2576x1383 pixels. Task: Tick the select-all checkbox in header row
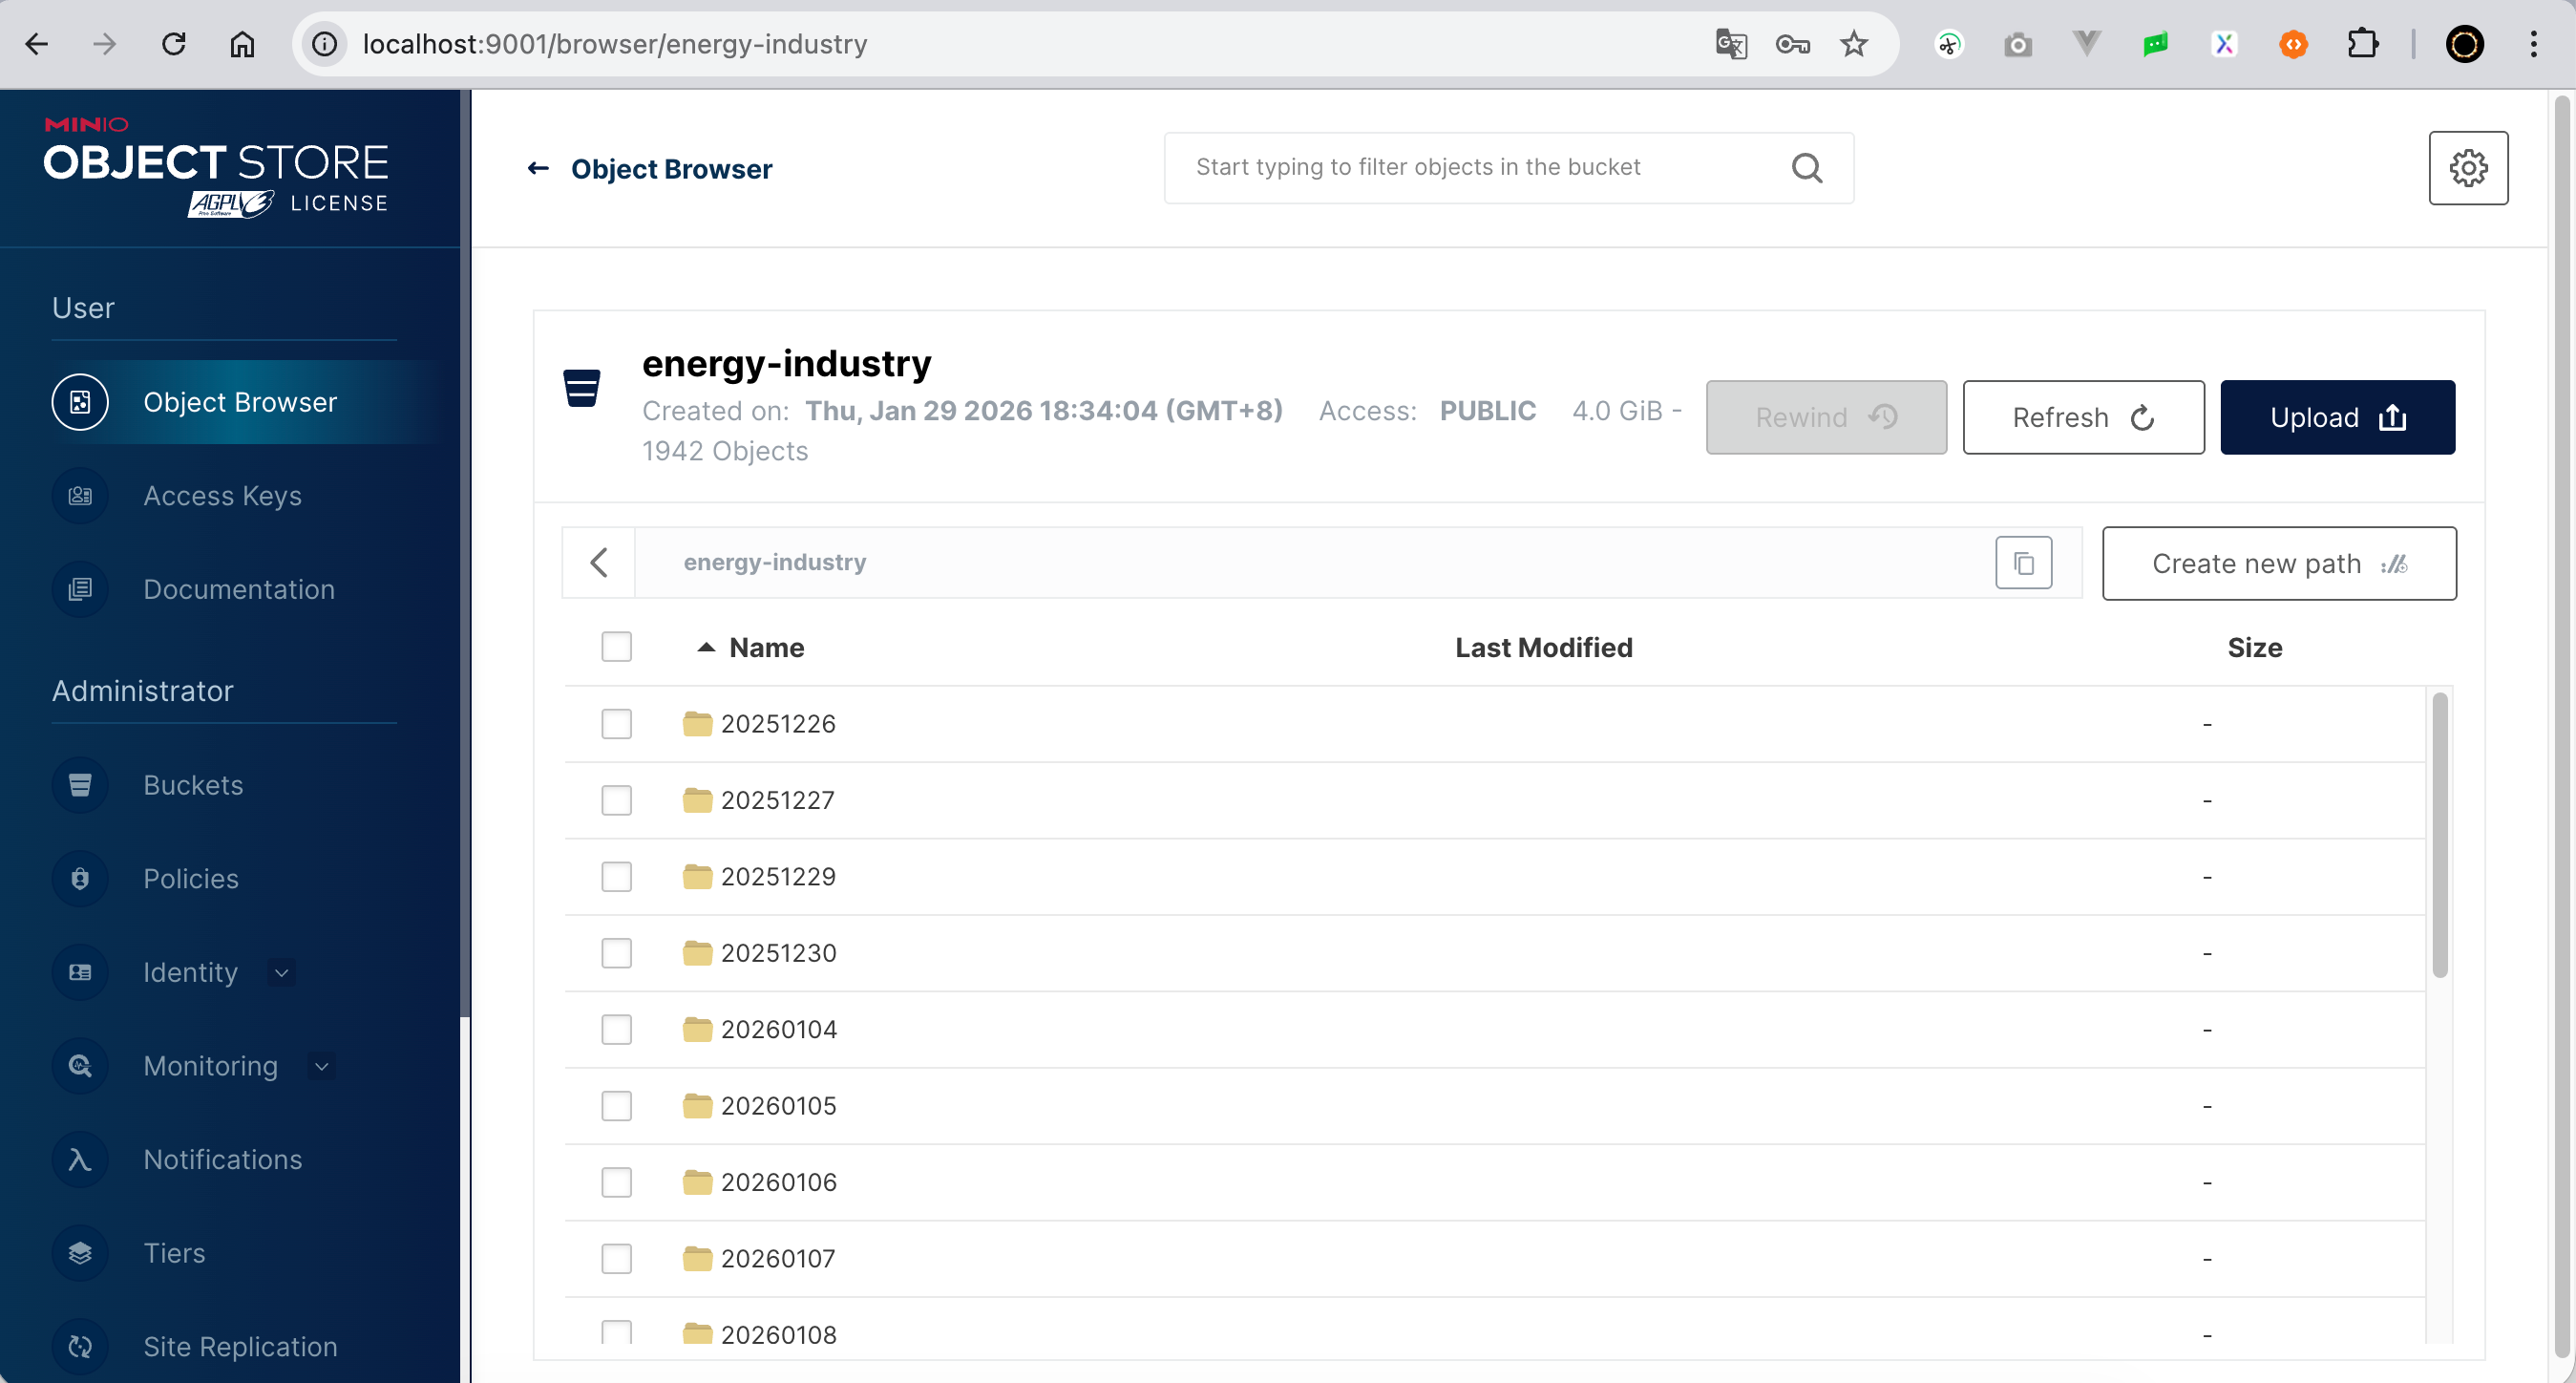click(x=616, y=647)
